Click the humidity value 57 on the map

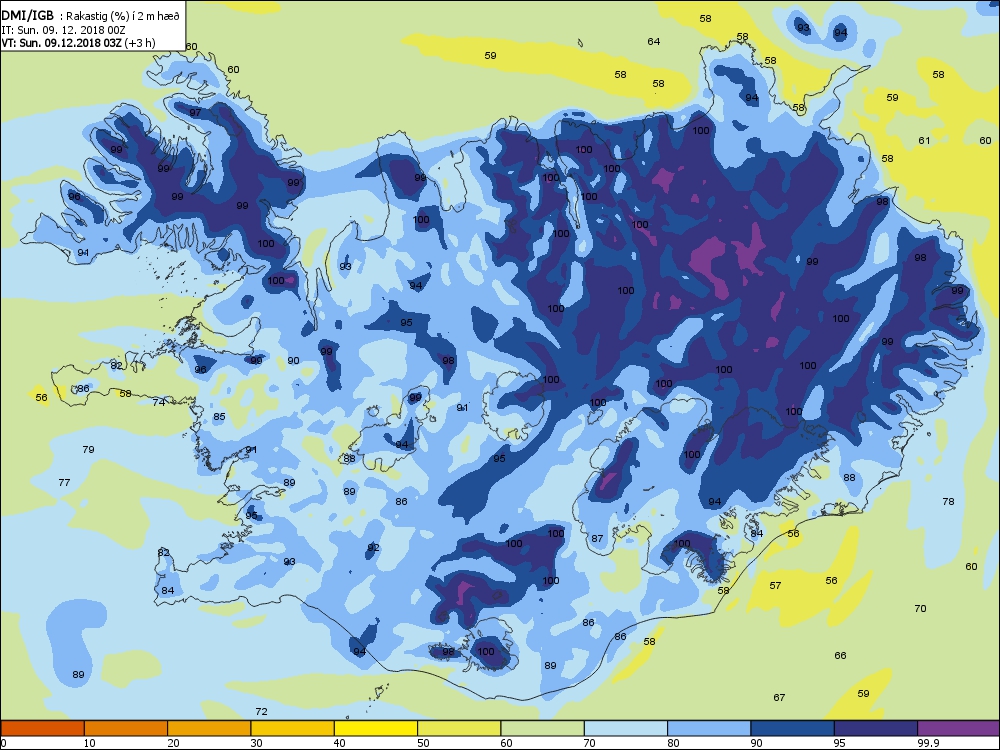[776, 585]
